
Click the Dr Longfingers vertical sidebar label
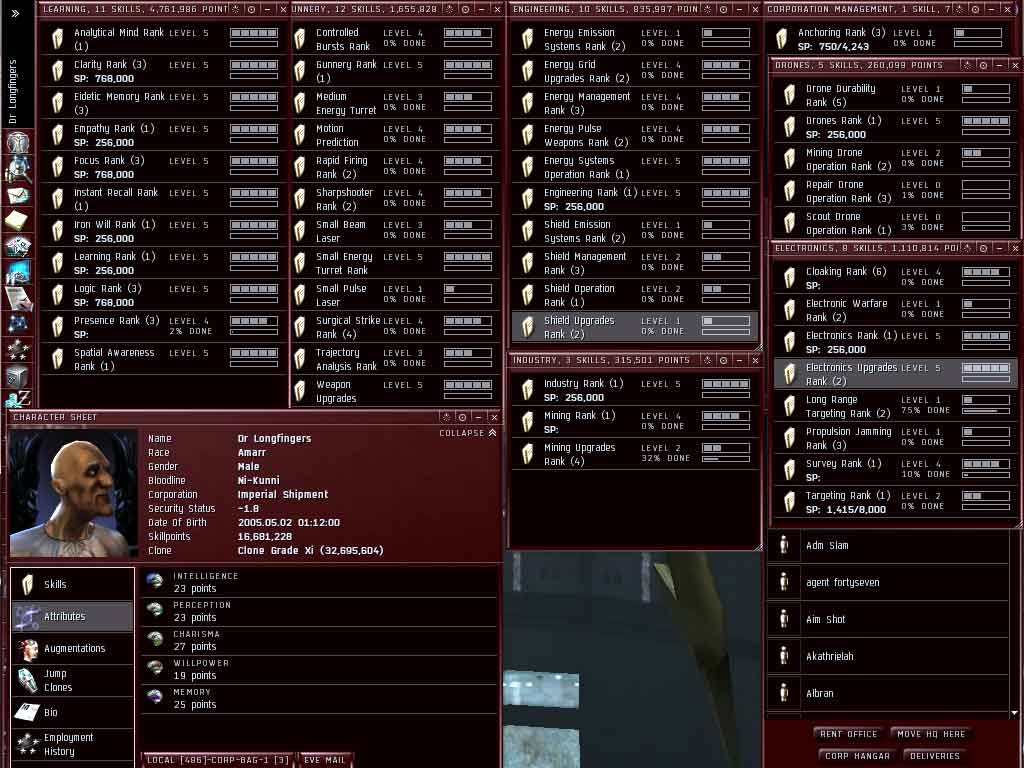[x=13, y=91]
